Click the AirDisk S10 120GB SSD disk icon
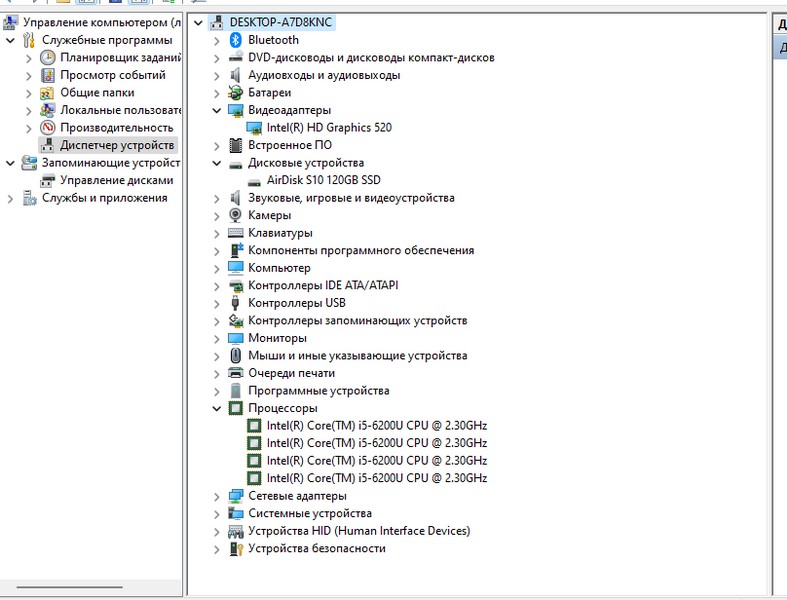787x600 pixels. pos(254,181)
